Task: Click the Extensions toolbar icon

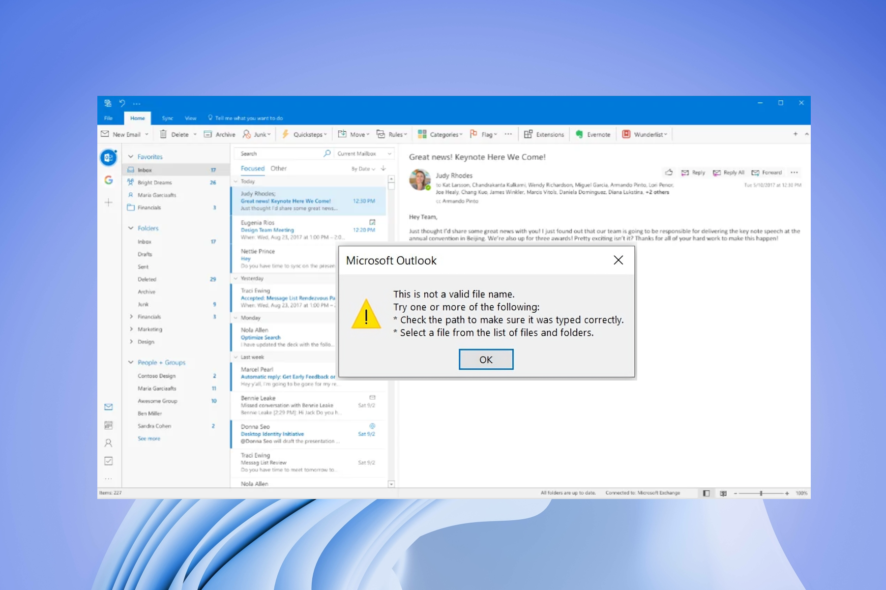Action: [x=528, y=134]
